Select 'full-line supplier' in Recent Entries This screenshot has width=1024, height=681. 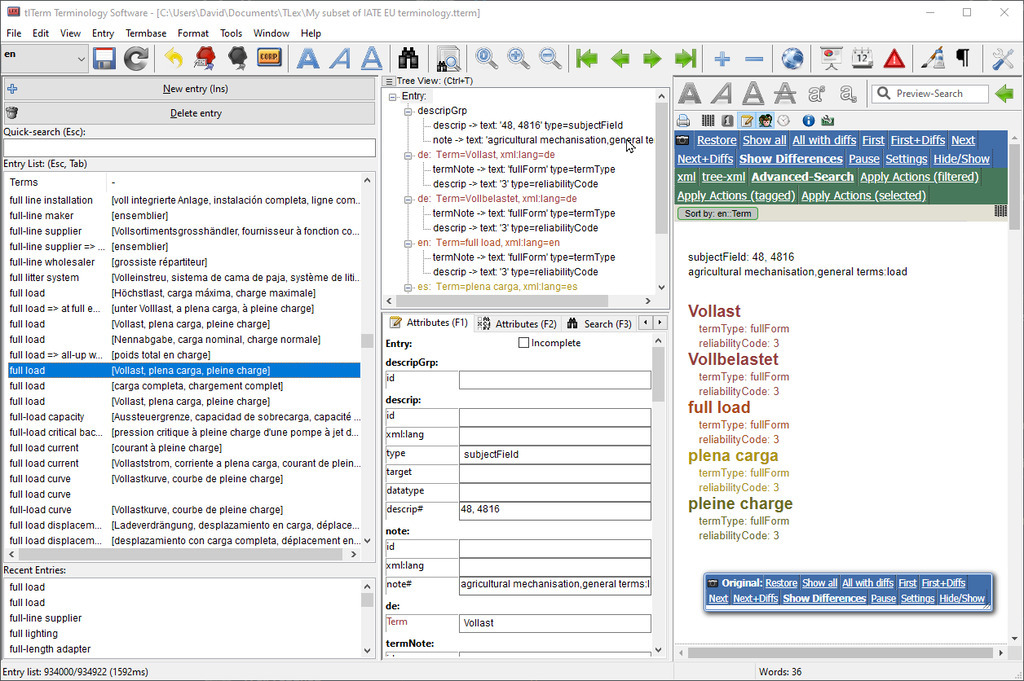click(x=46, y=618)
